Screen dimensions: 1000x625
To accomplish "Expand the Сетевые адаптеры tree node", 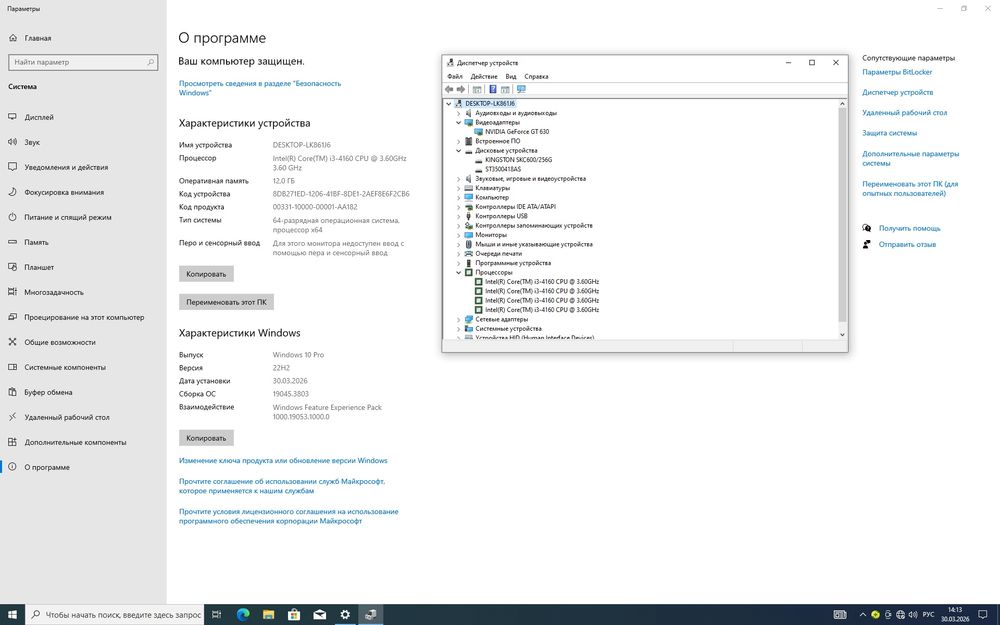I will click(458, 319).
